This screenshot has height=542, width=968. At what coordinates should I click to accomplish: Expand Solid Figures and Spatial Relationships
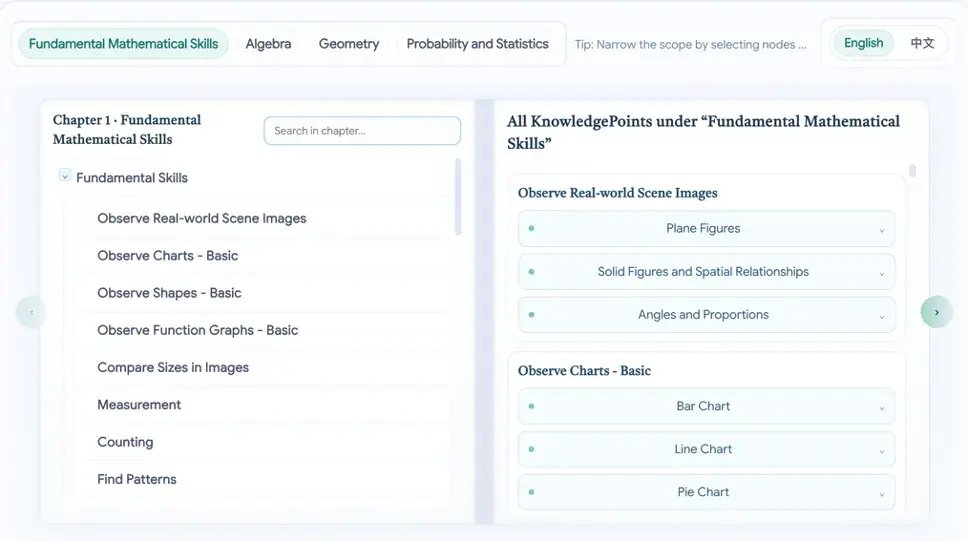tap(881, 273)
